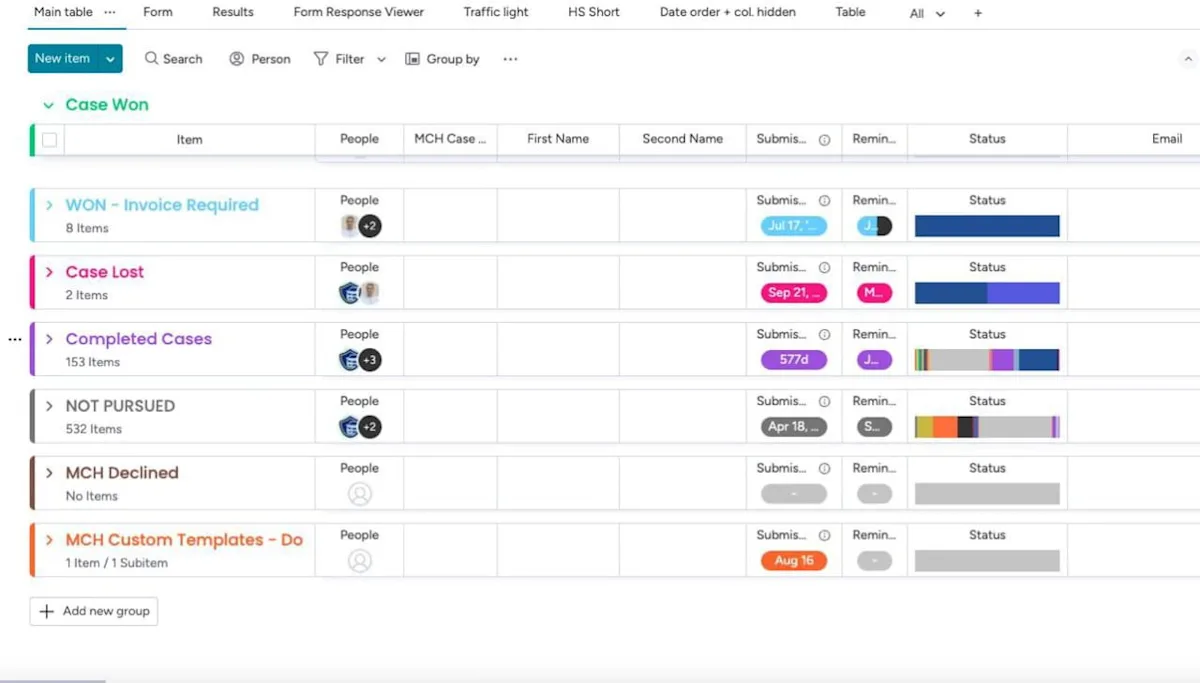Viewport: 1200px width, 683px height.
Task: Switch to Form tab
Action: (158, 12)
